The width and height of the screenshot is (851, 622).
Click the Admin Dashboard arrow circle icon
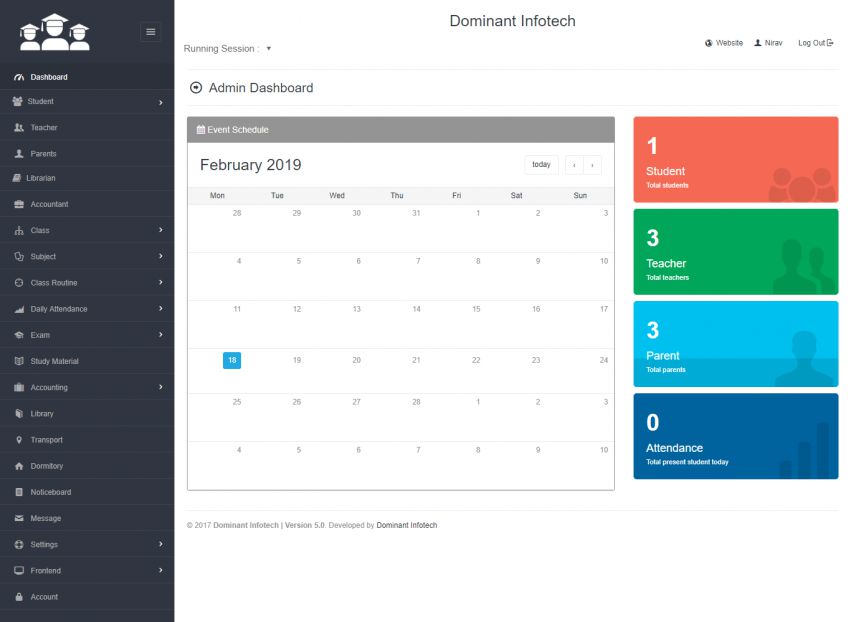point(196,87)
